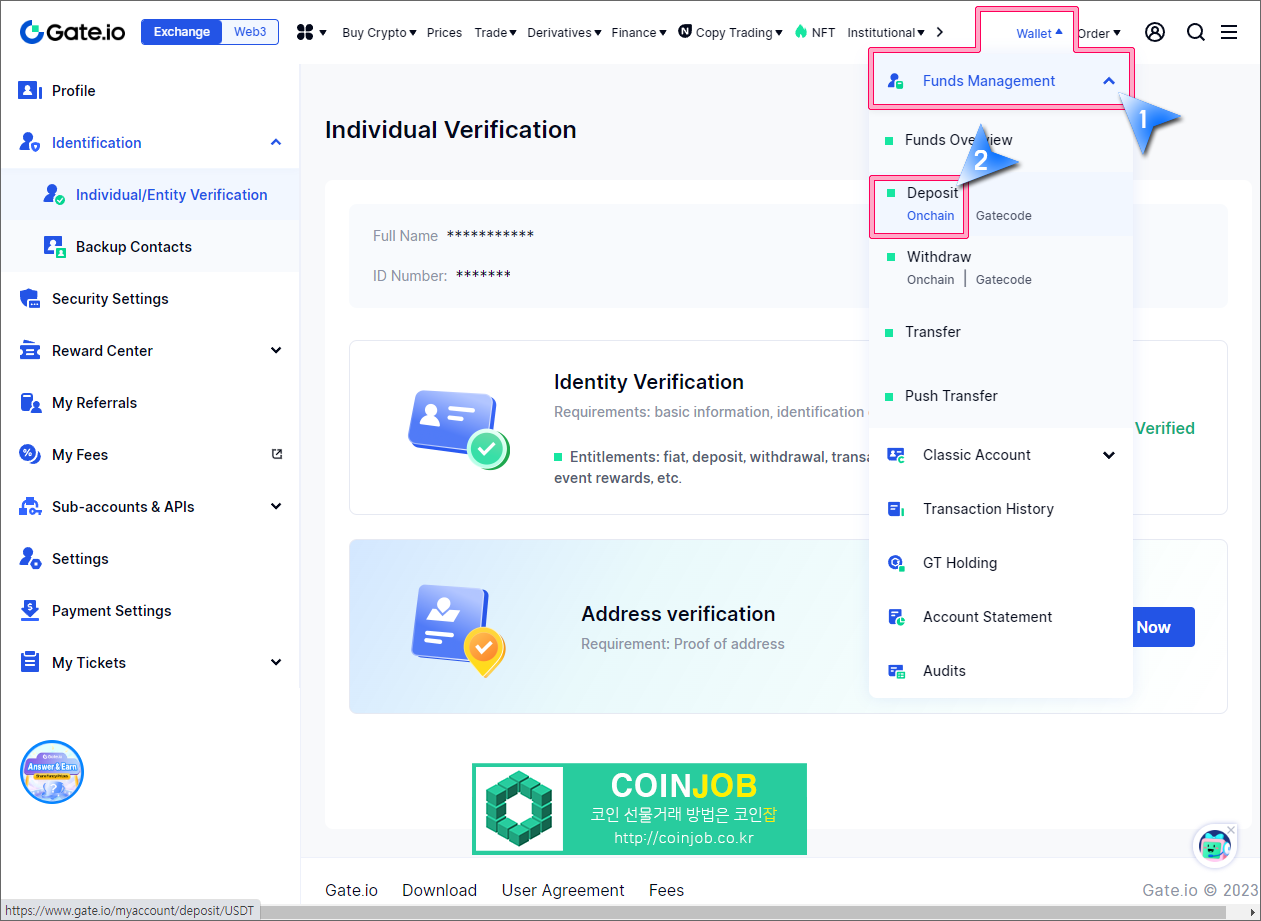The image size is (1261, 921).
Task: Open the Wallet menu
Action: coord(1039,33)
